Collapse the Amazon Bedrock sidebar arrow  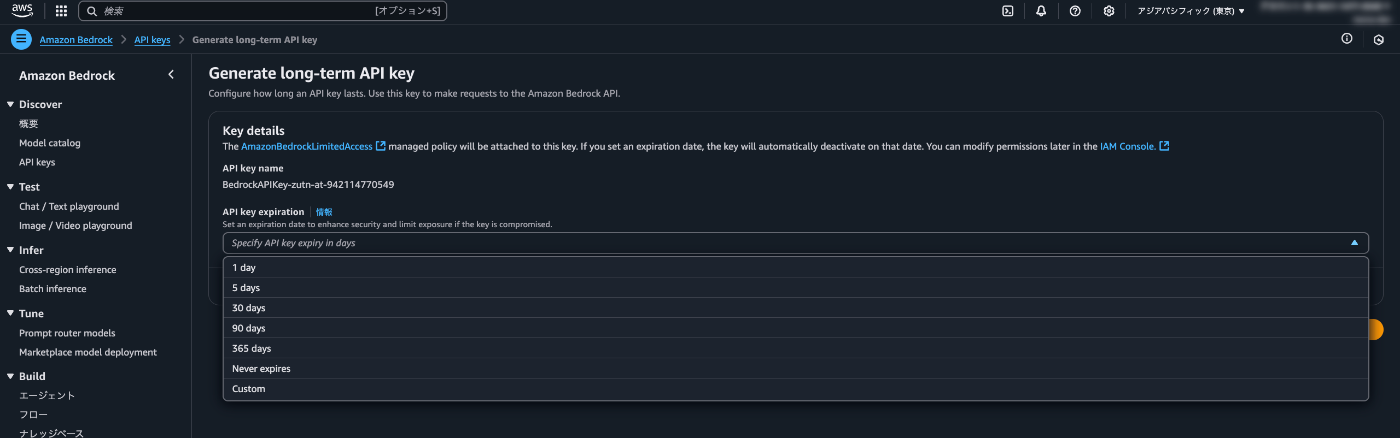click(x=171, y=75)
